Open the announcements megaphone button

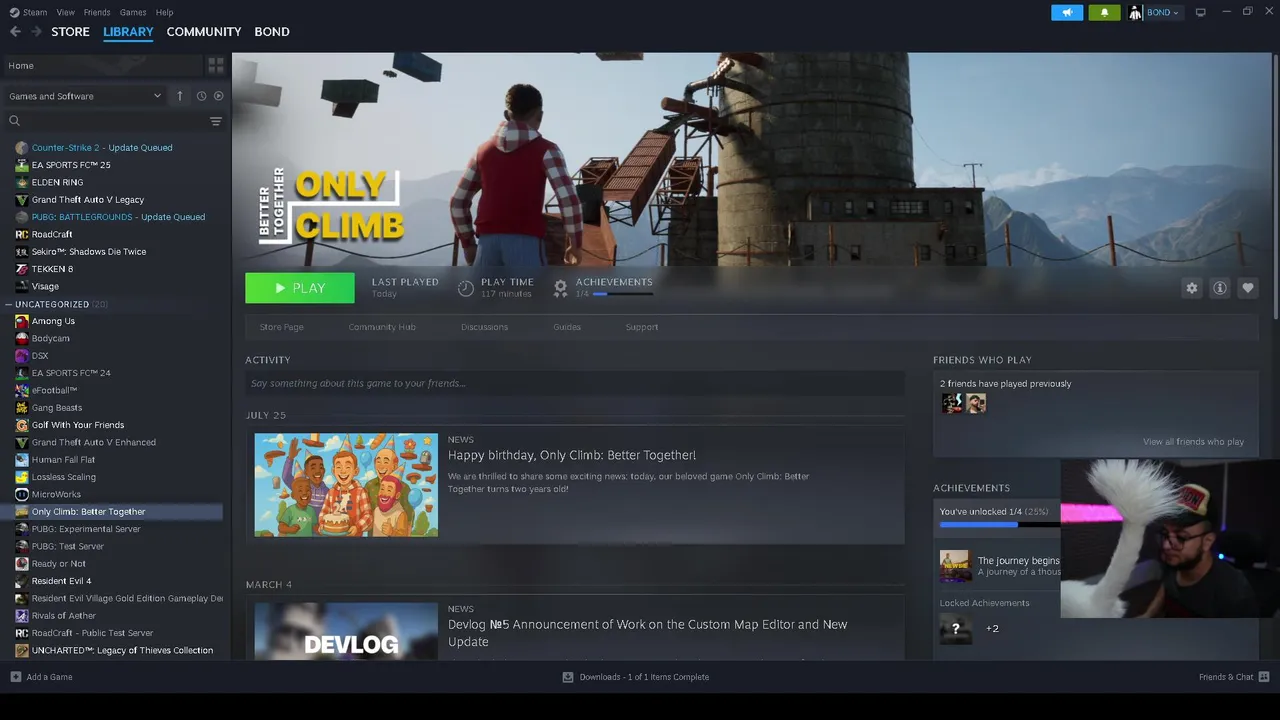tap(1067, 12)
